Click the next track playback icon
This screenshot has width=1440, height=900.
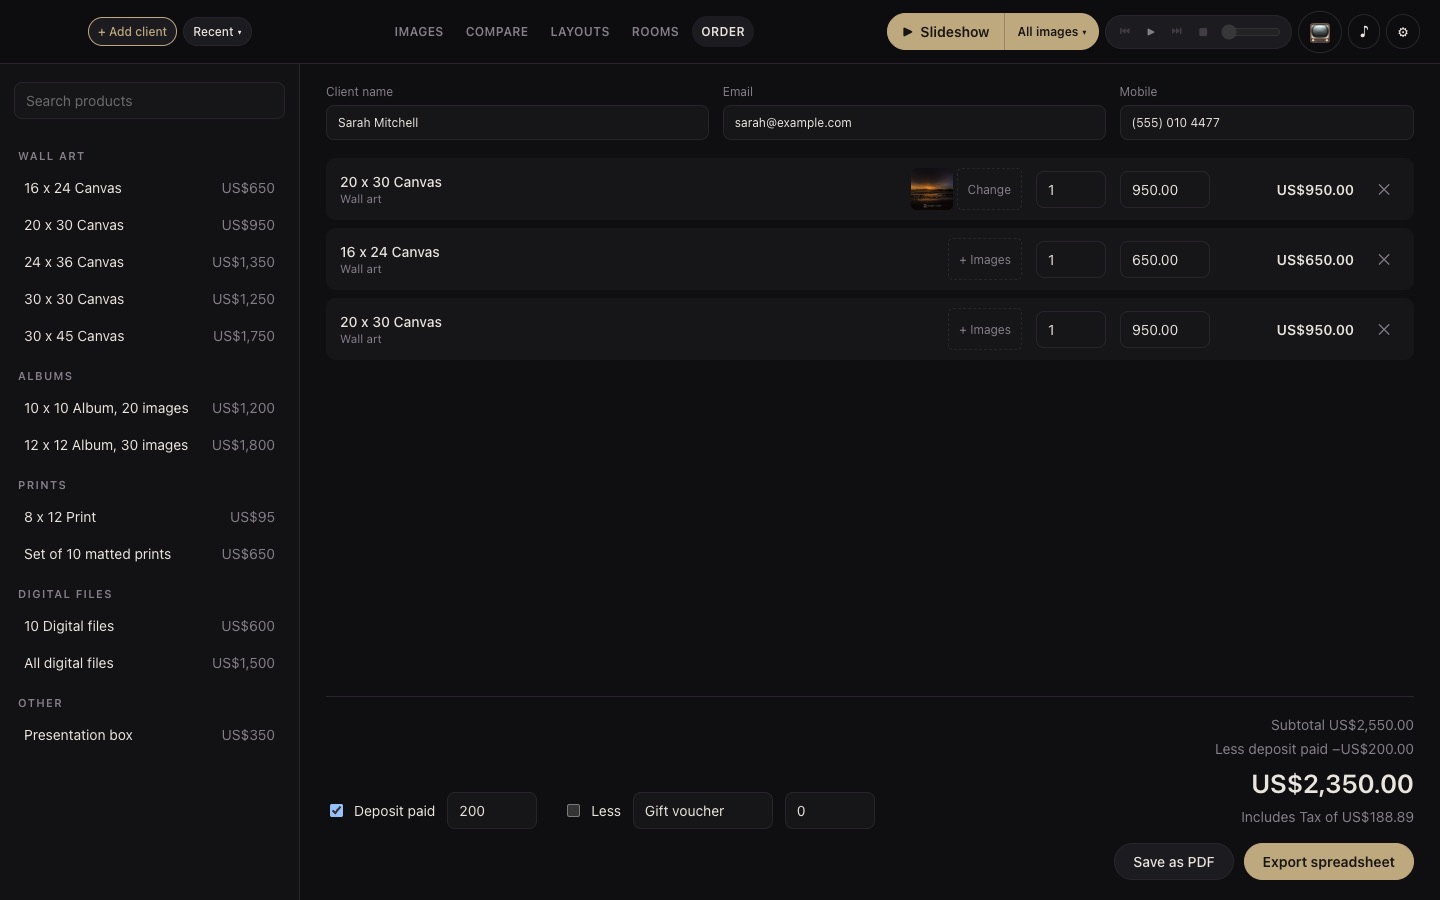pos(1177,32)
